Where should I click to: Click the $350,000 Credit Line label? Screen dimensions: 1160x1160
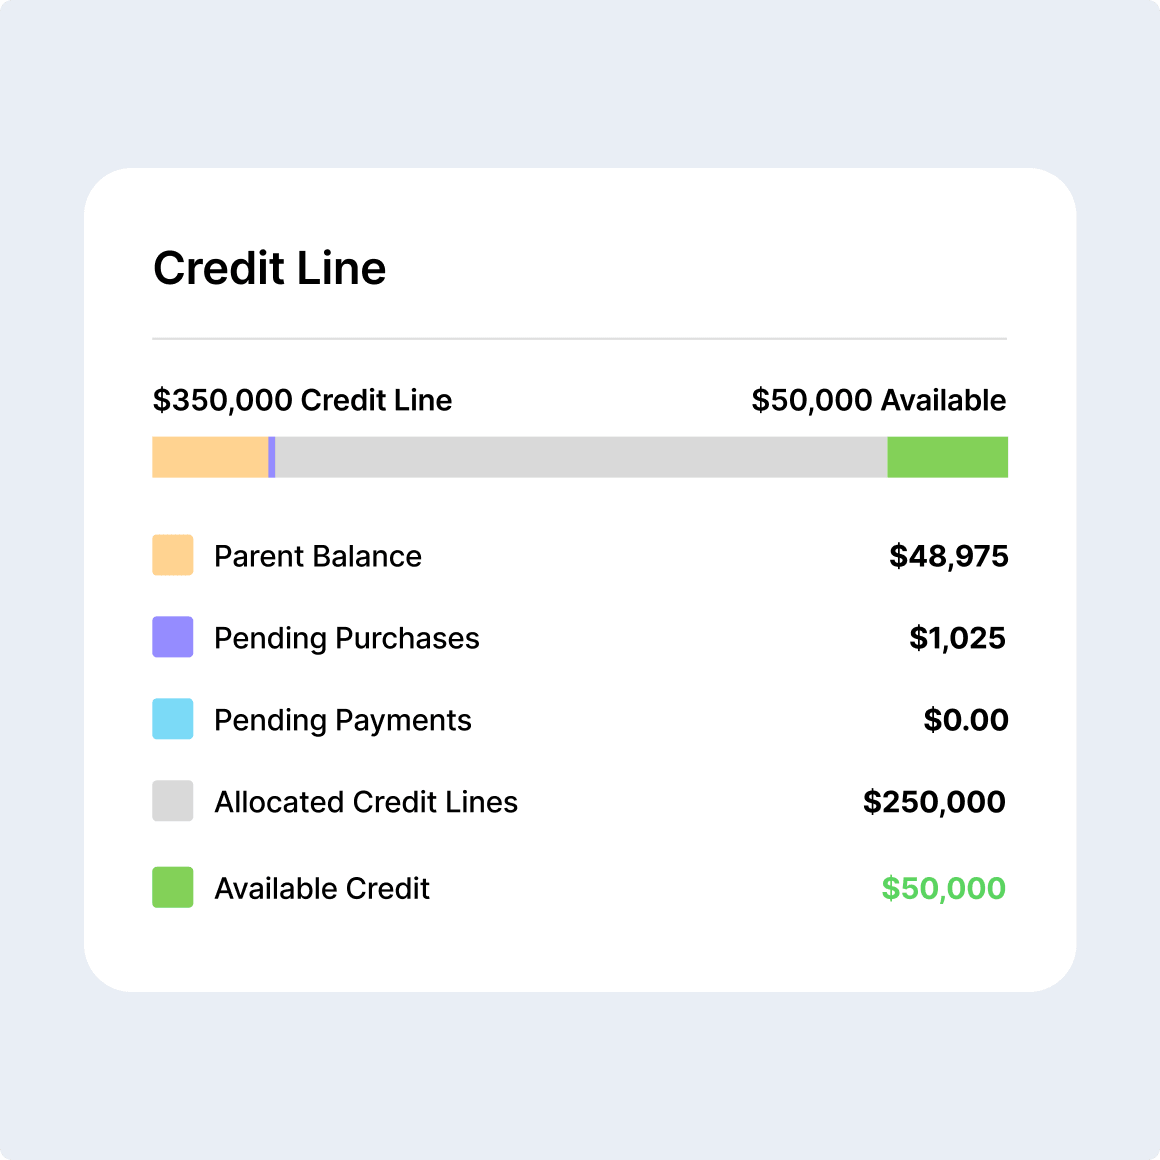click(302, 400)
